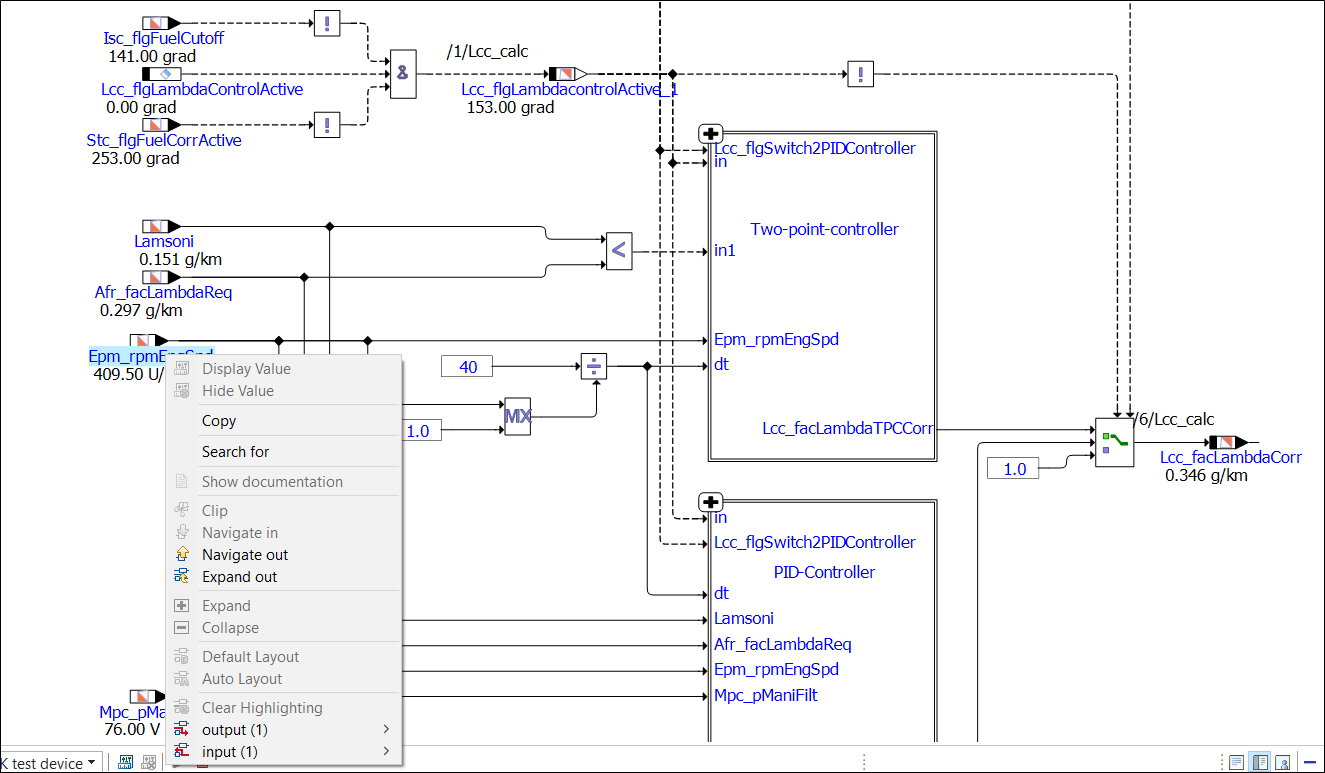The height and width of the screenshot is (773, 1325).
Task: Click the NOT operator above the Two-point-controller
Action: coord(859,73)
